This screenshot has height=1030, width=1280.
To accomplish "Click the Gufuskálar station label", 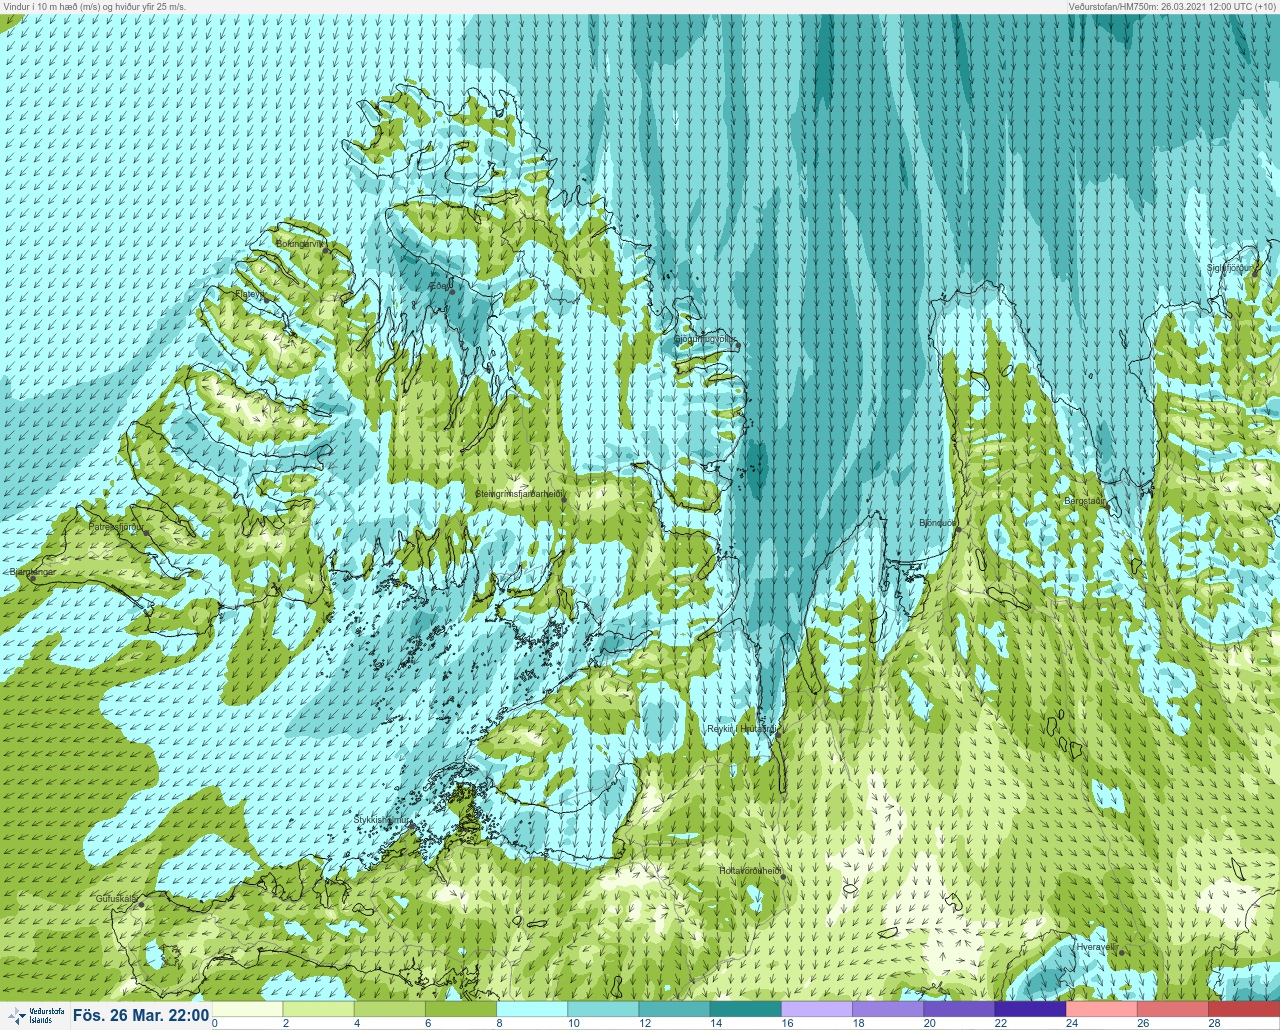I will click(x=116, y=899).
